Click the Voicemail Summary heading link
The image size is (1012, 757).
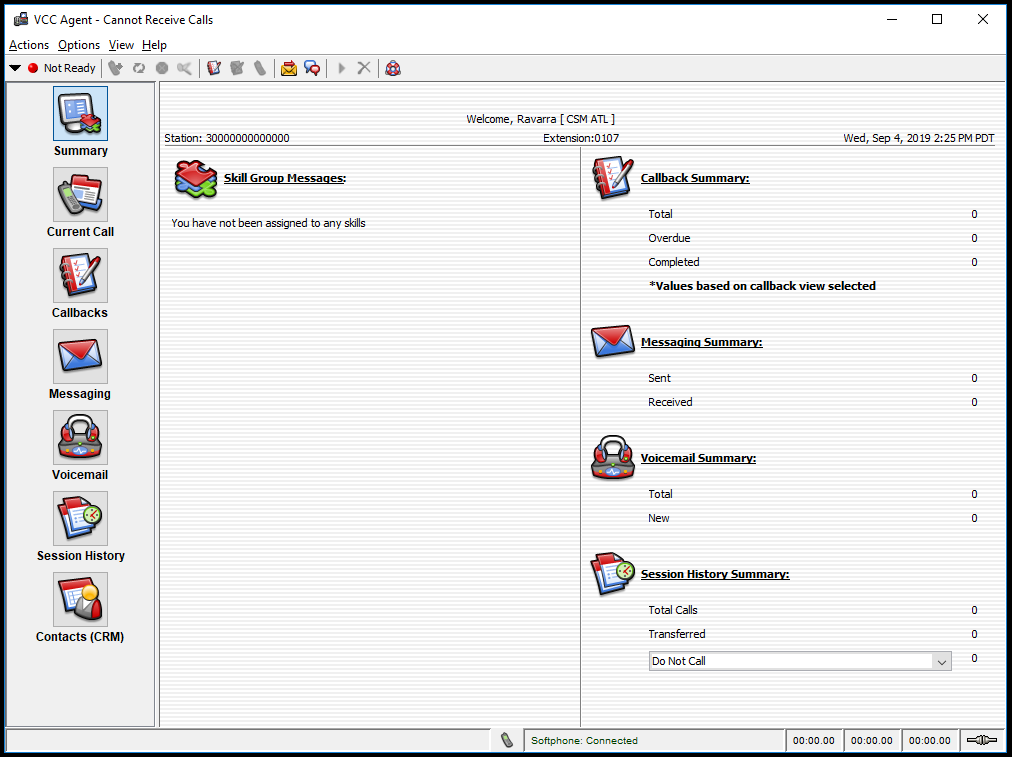tap(698, 458)
